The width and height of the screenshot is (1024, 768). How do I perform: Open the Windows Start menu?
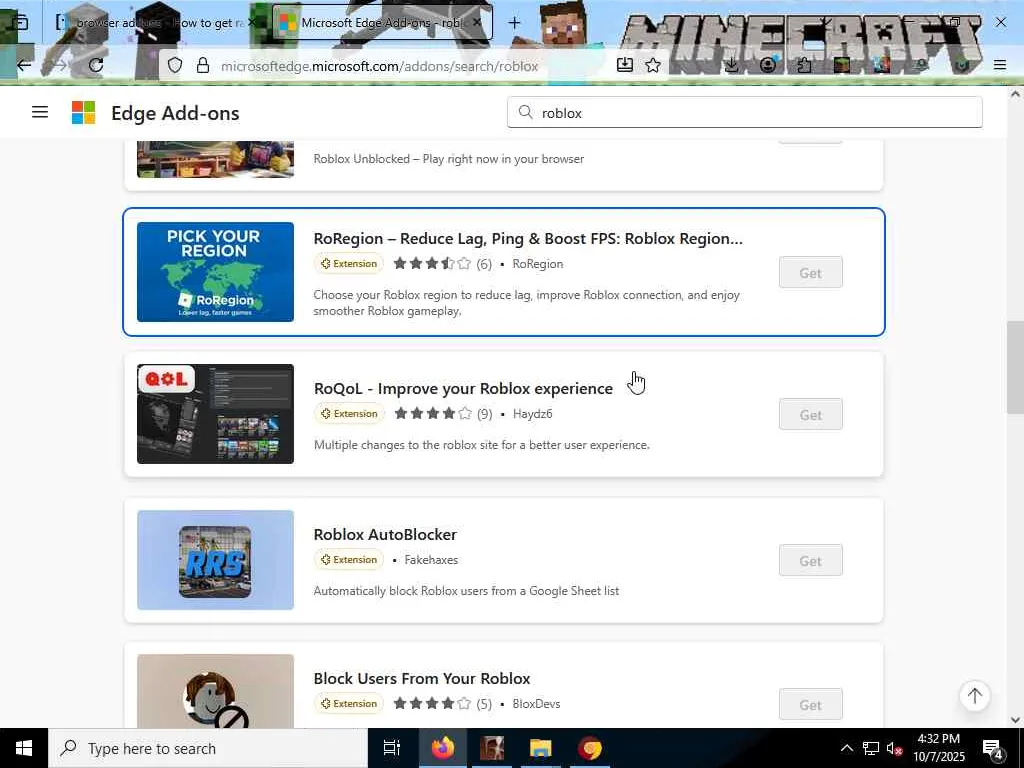(x=24, y=748)
